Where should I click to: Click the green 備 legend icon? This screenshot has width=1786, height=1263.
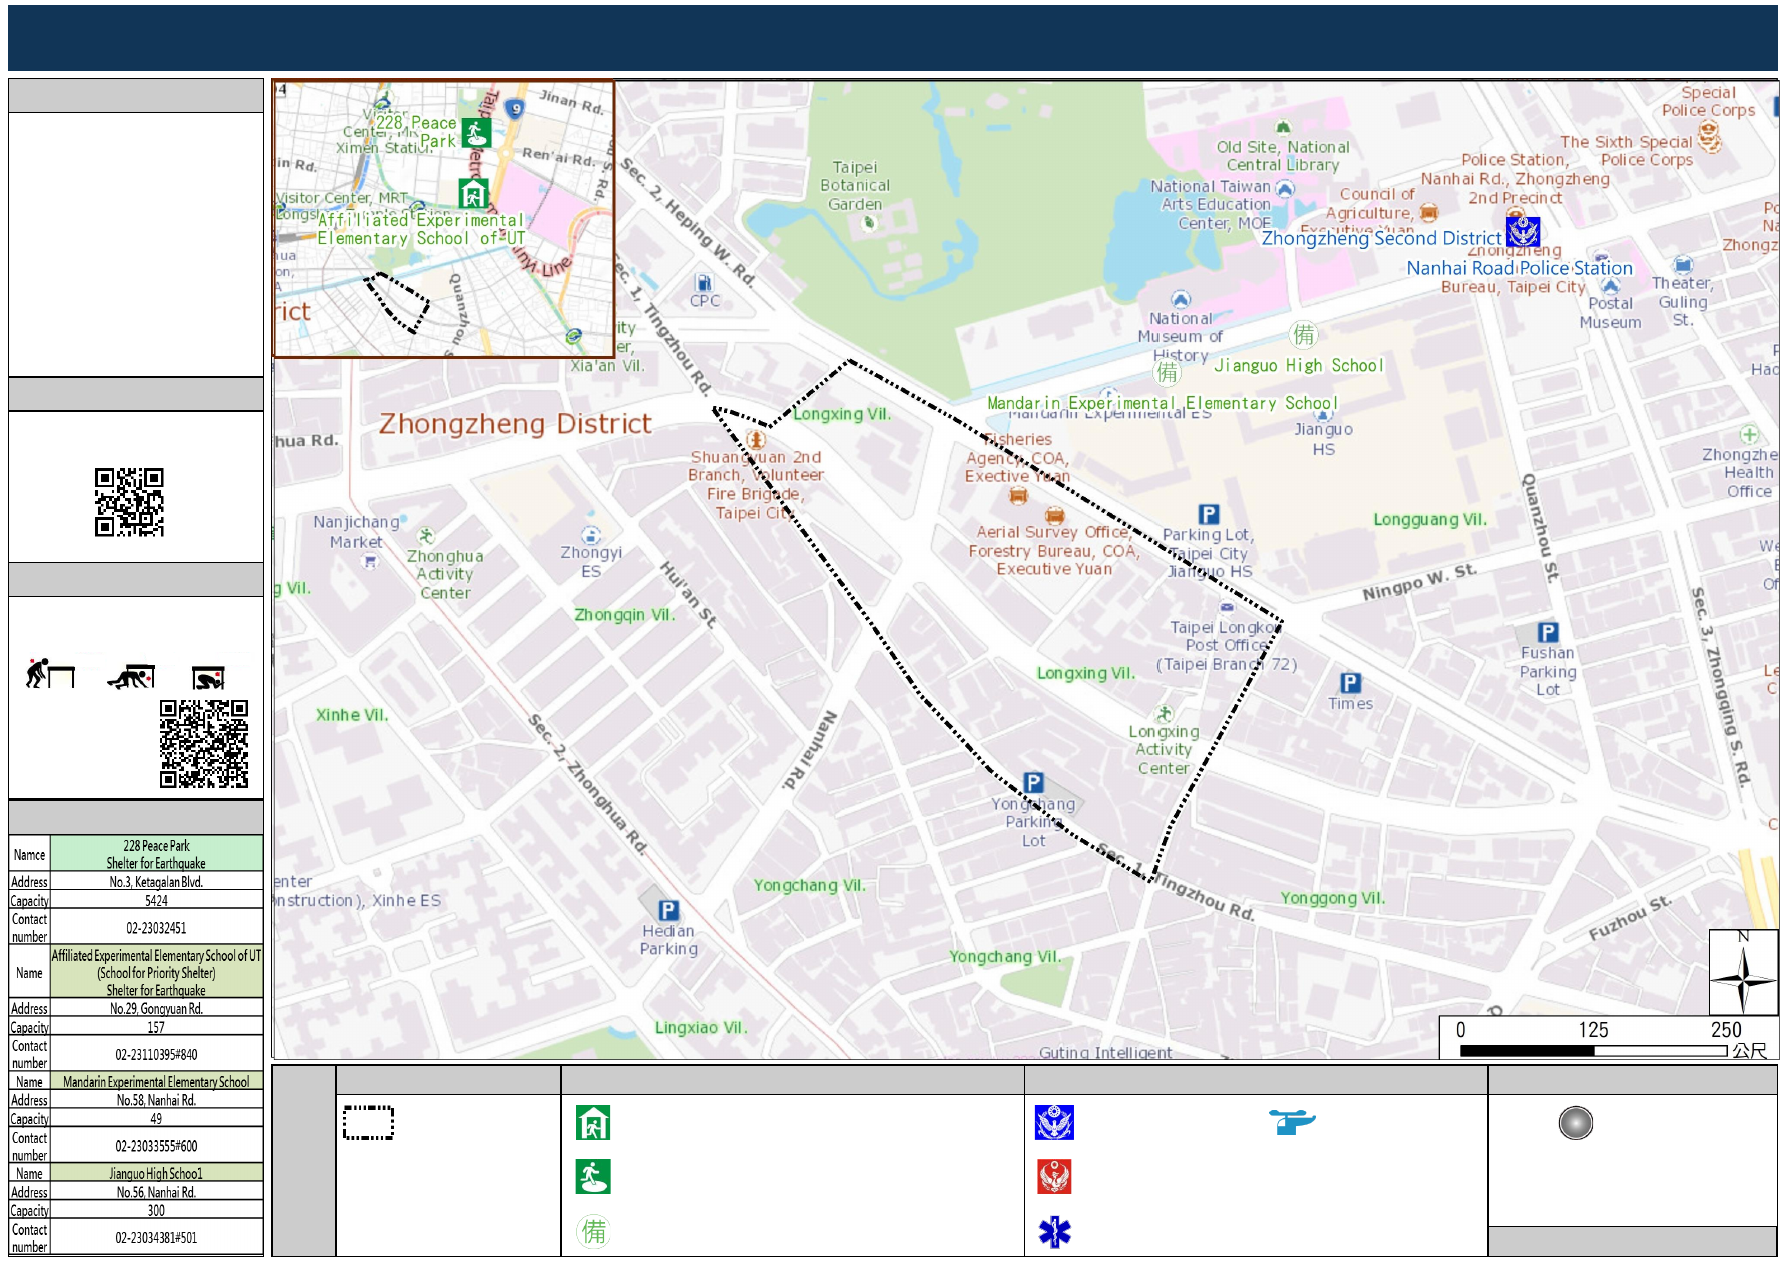pos(593,1231)
